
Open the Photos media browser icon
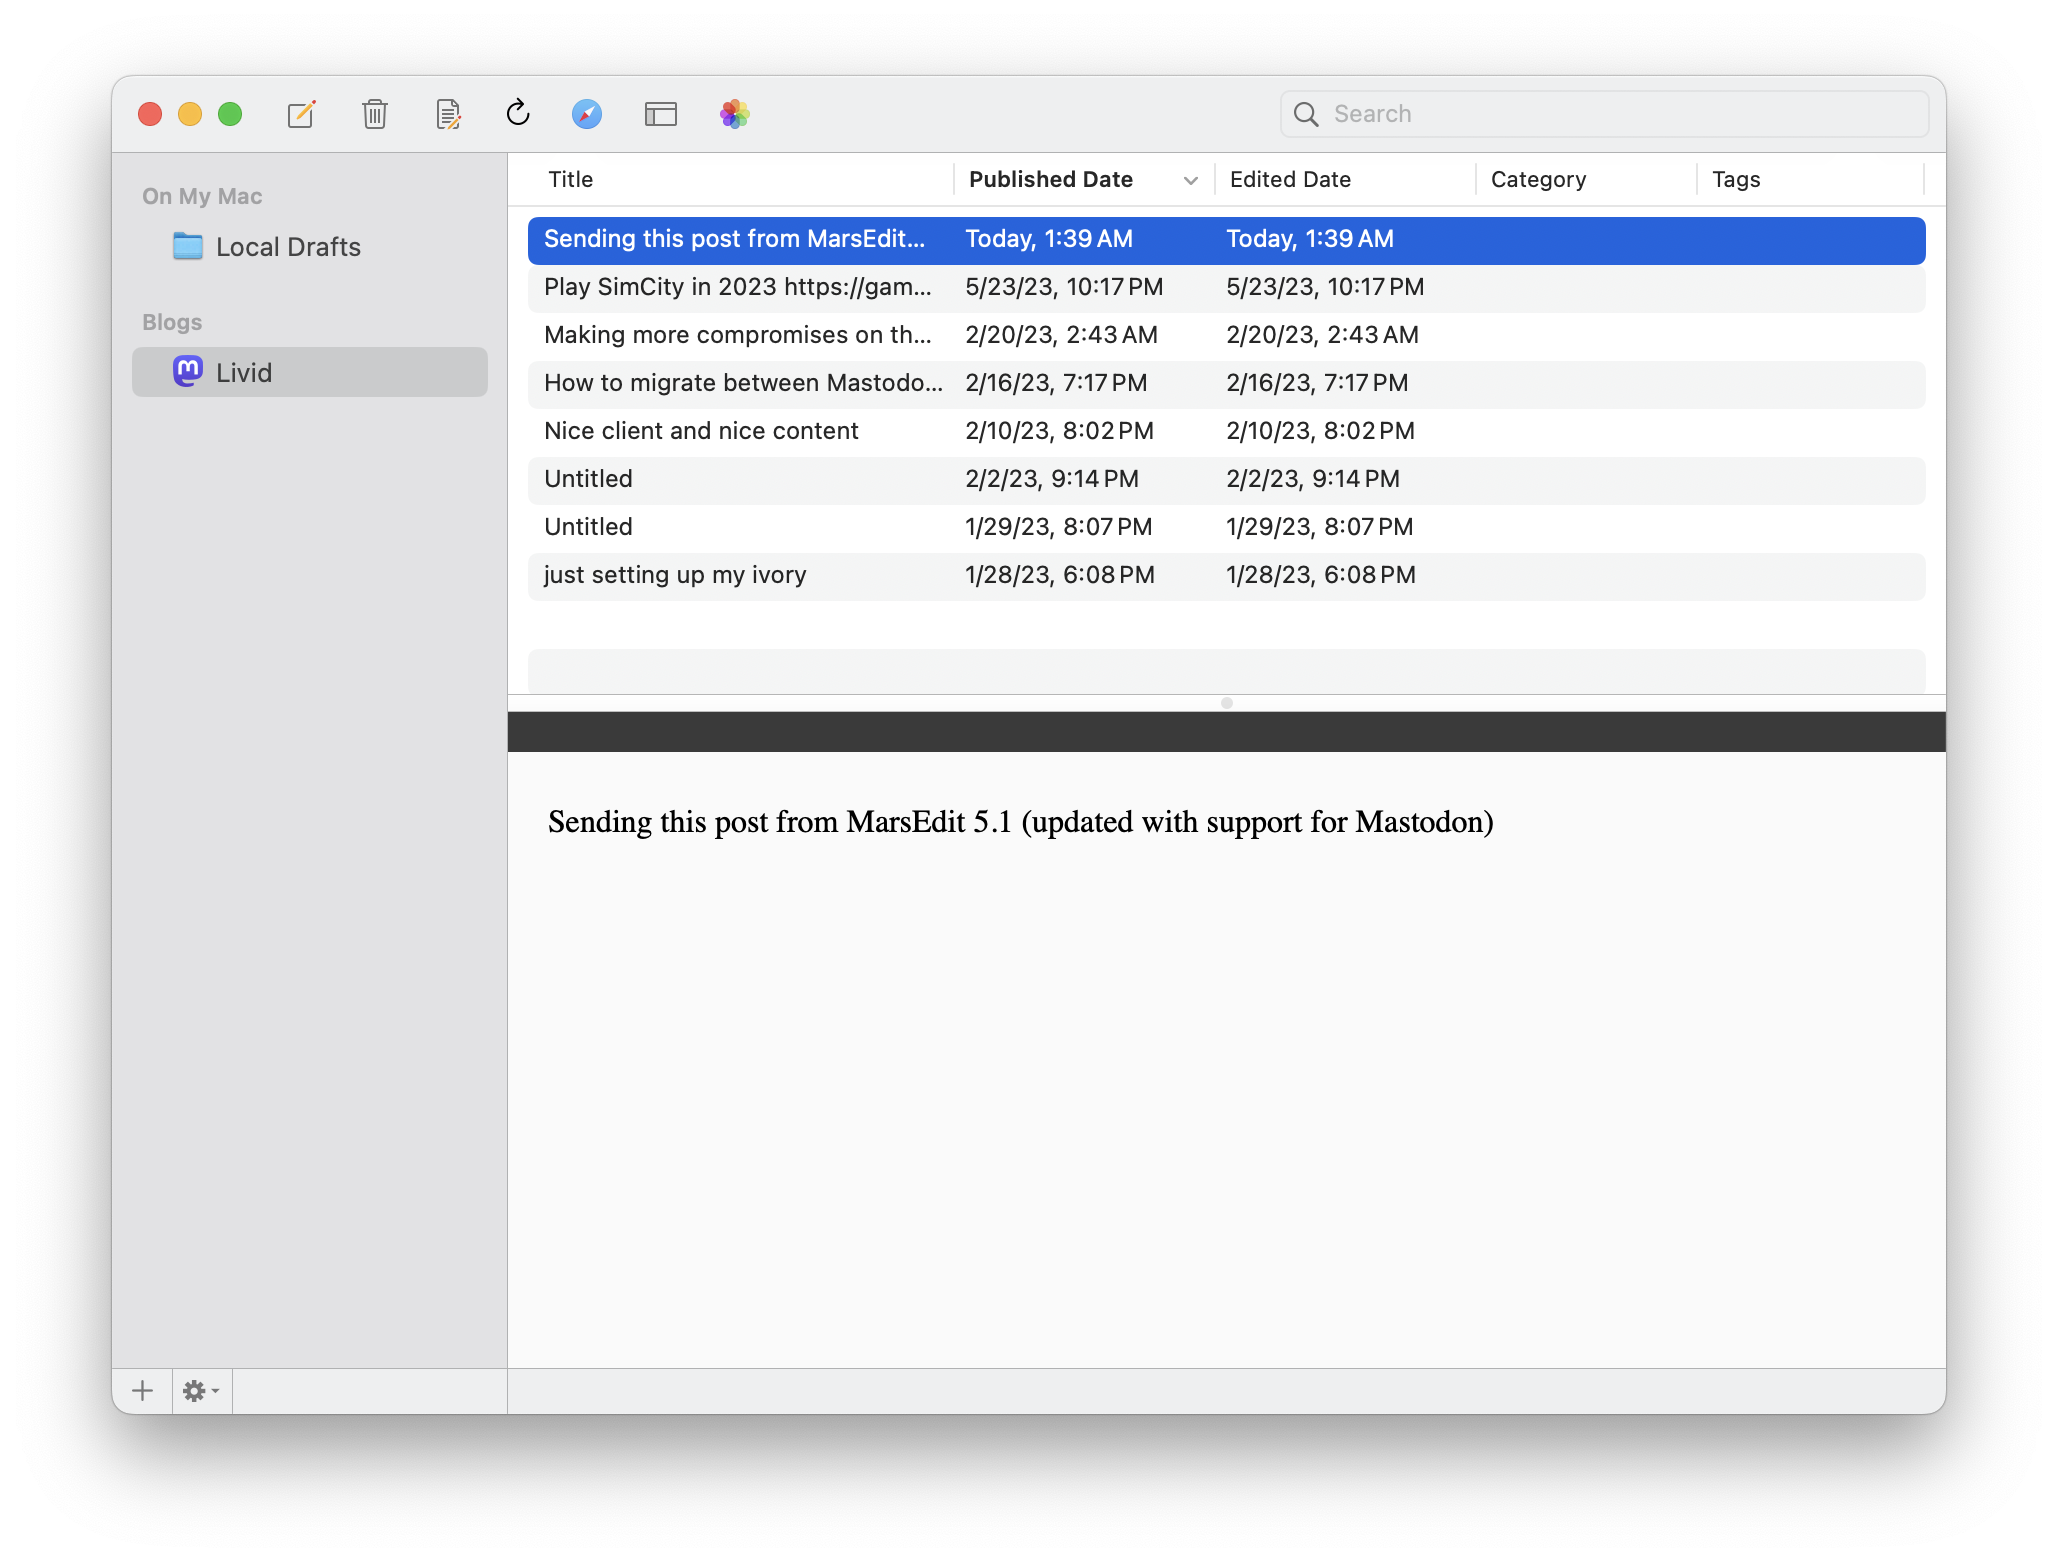(x=734, y=114)
